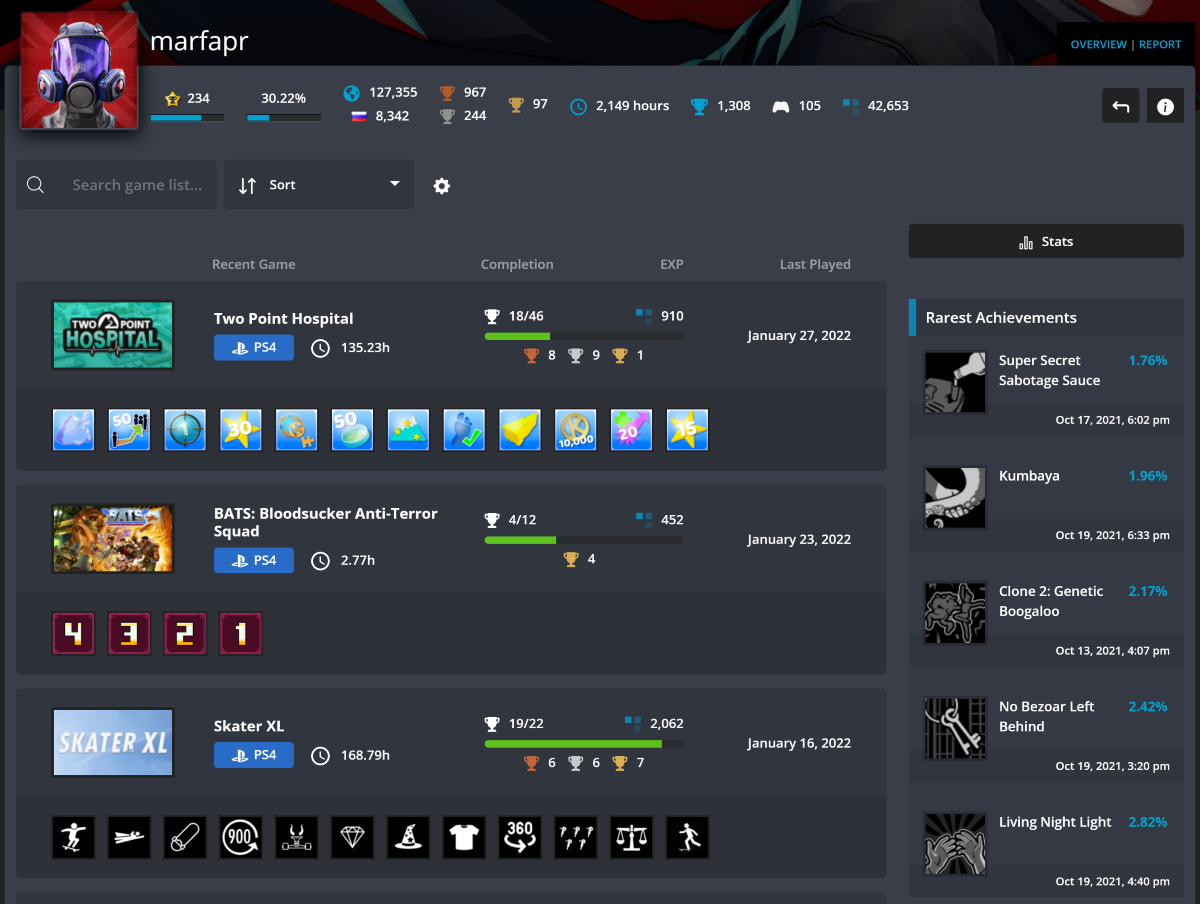Viewport: 1200px width, 904px height.
Task: Select the Skater XL skateboard deck trophy
Action: point(186,838)
